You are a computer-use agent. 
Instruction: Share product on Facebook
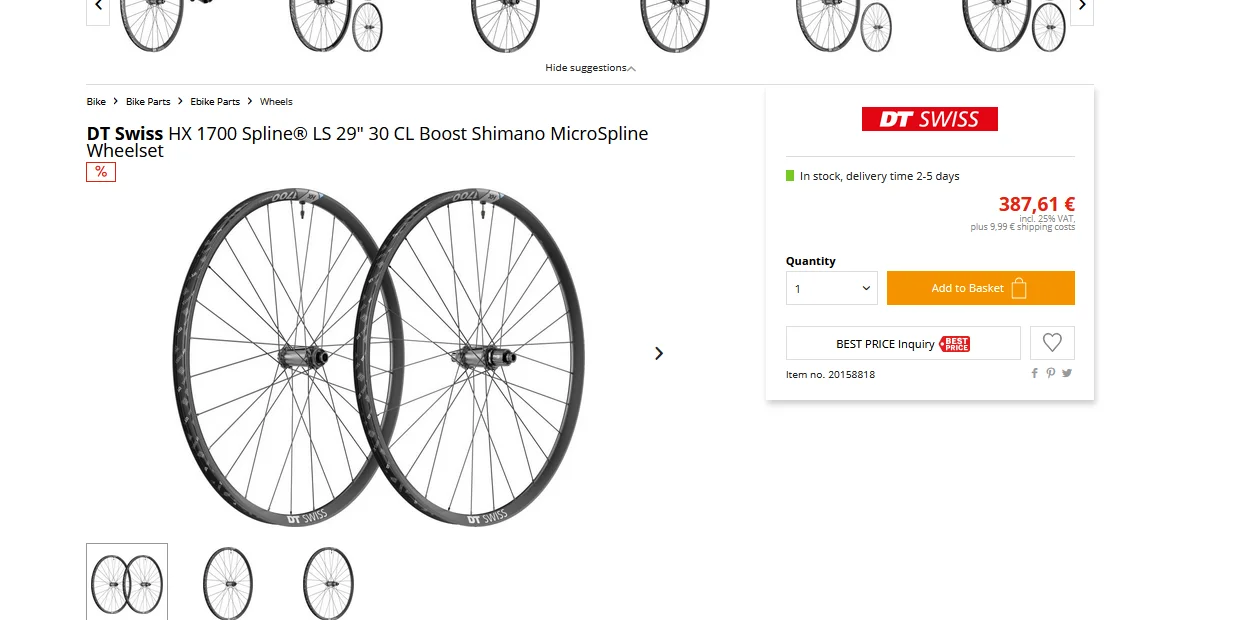[1035, 373]
